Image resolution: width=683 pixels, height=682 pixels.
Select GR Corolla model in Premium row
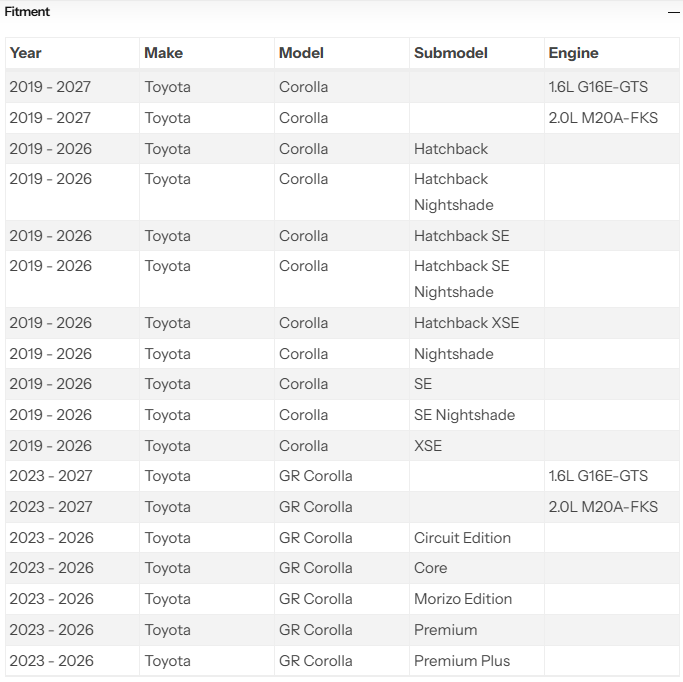pos(342,630)
